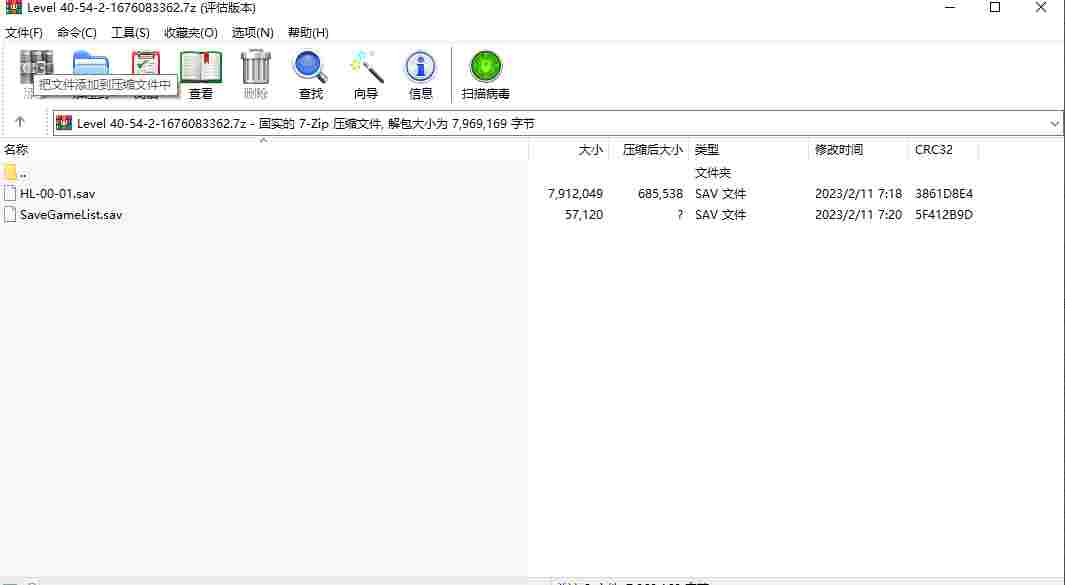
Task: Click the '?' packed size of SaveGameList.sav
Action: (x=680, y=215)
